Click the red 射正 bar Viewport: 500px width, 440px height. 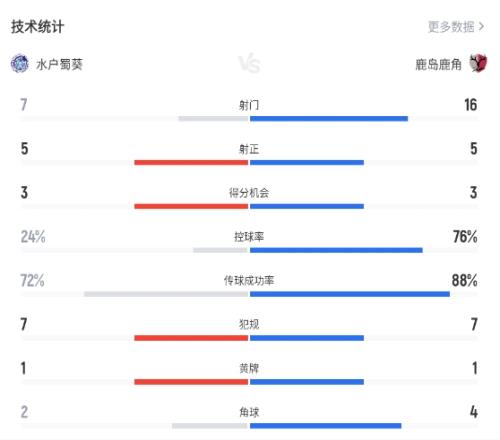point(191,162)
